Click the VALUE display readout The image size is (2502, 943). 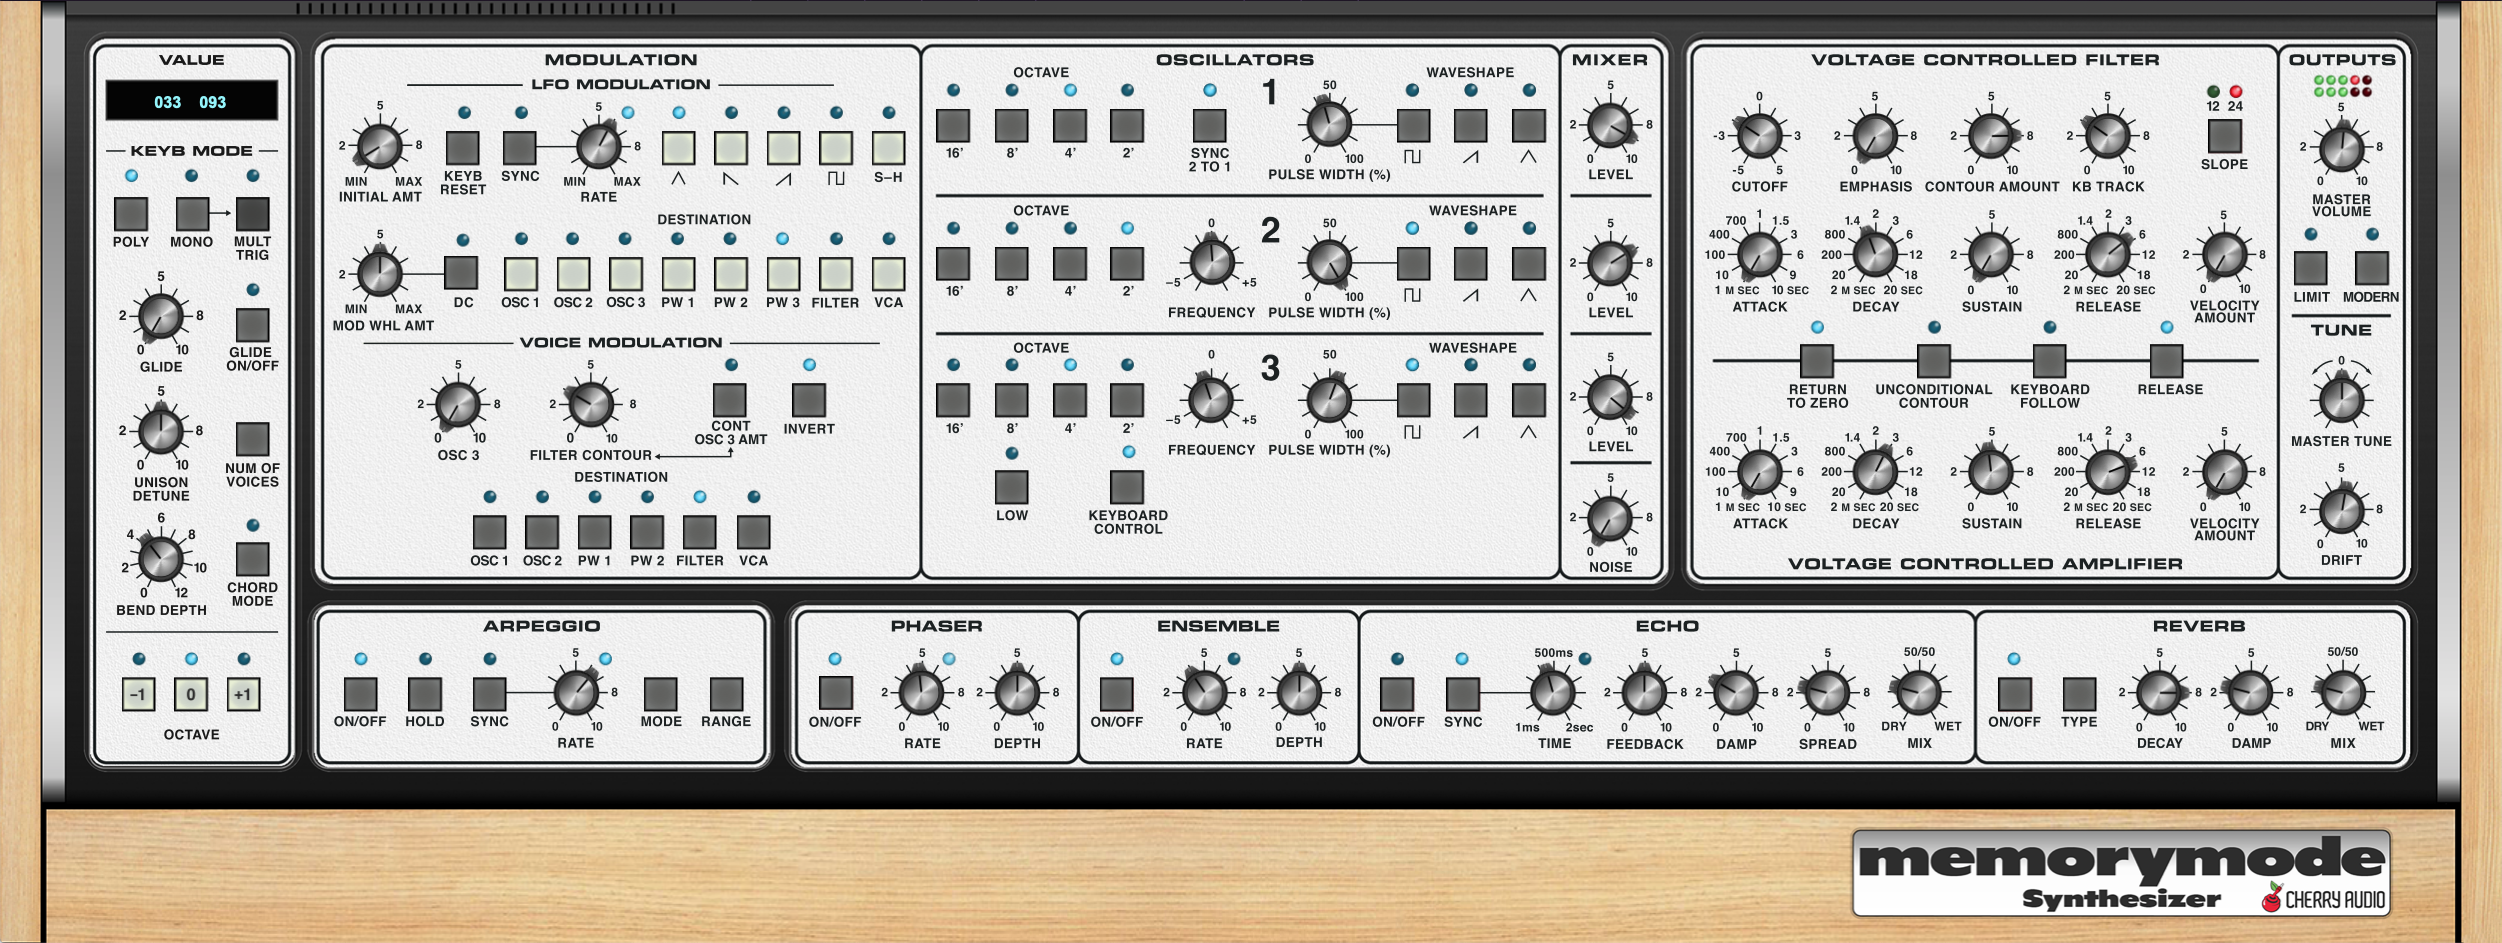click(x=191, y=102)
